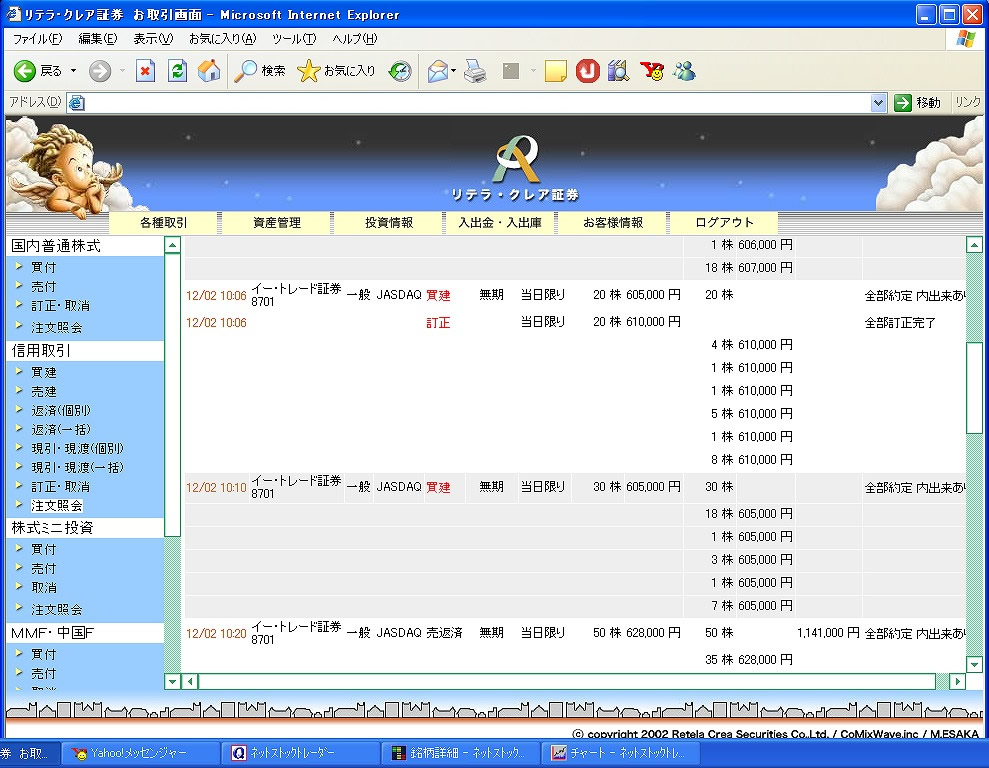Click the gray Edit toolbar icon
This screenshot has width=989, height=768.
(511, 71)
